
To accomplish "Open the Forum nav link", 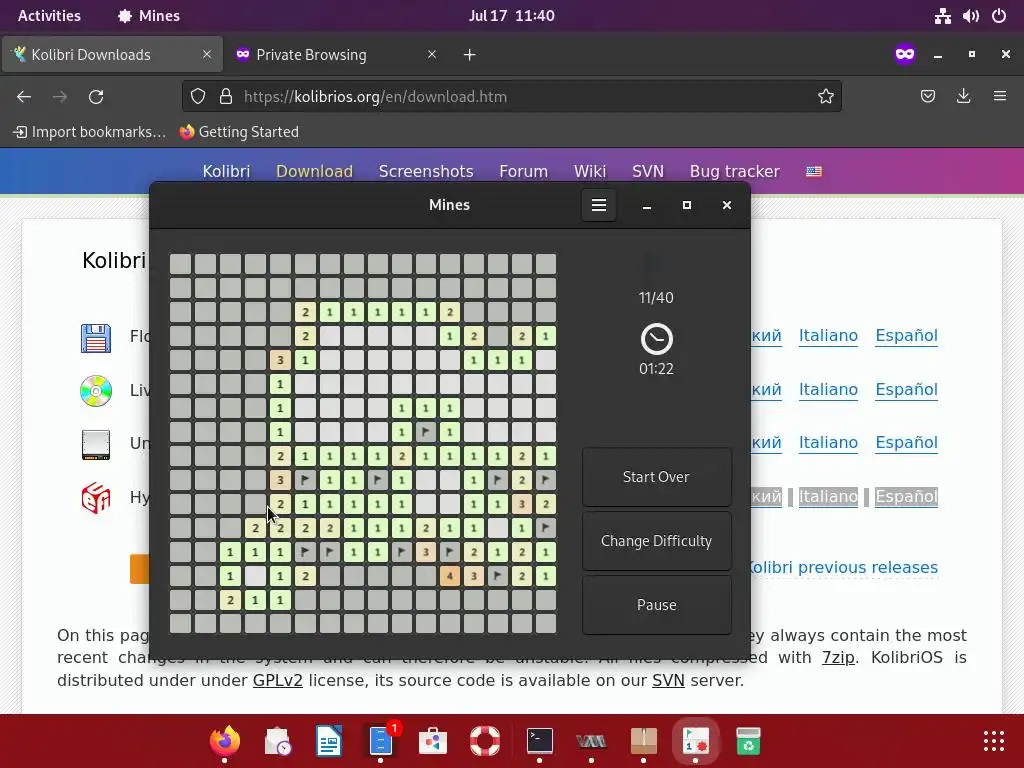I will click(523, 171).
